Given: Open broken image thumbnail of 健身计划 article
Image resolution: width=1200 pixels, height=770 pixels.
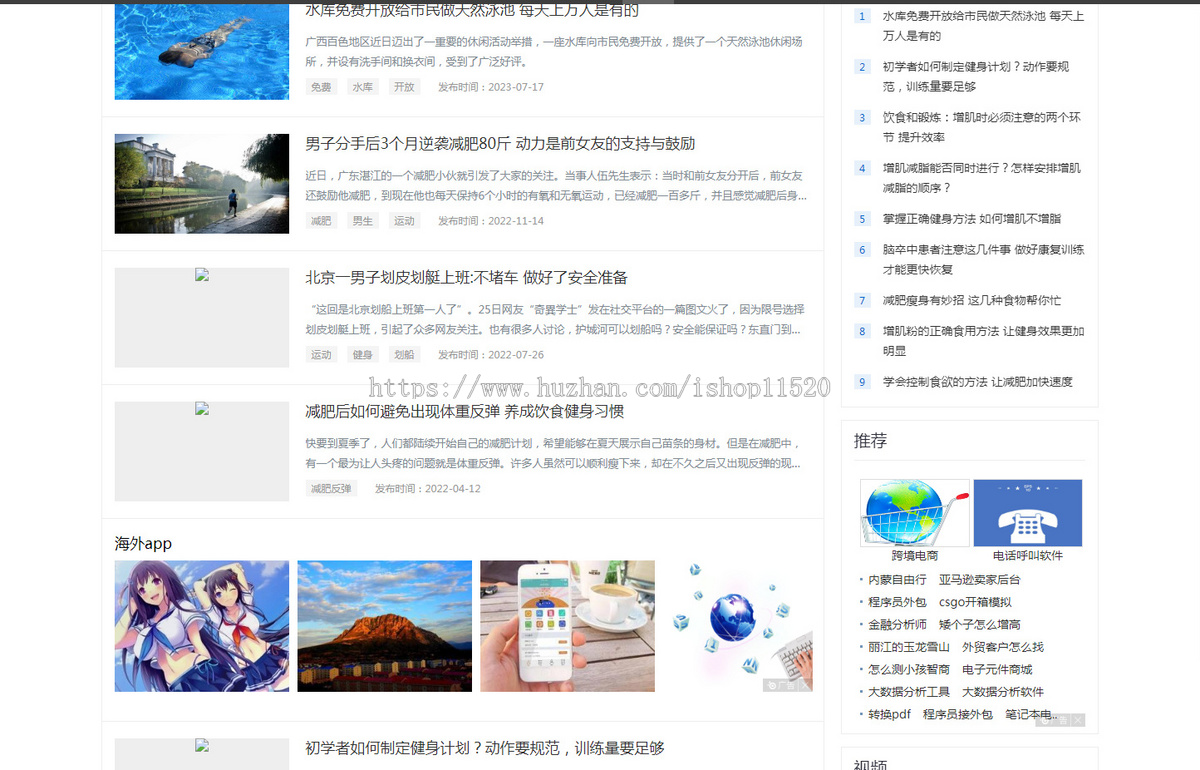Looking at the screenshot, I should point(202,754).
